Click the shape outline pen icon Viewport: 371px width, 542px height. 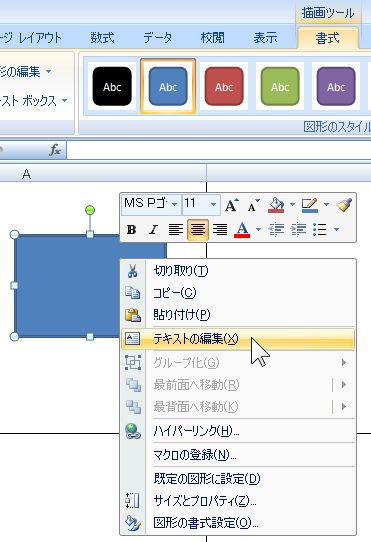point(309,205)
